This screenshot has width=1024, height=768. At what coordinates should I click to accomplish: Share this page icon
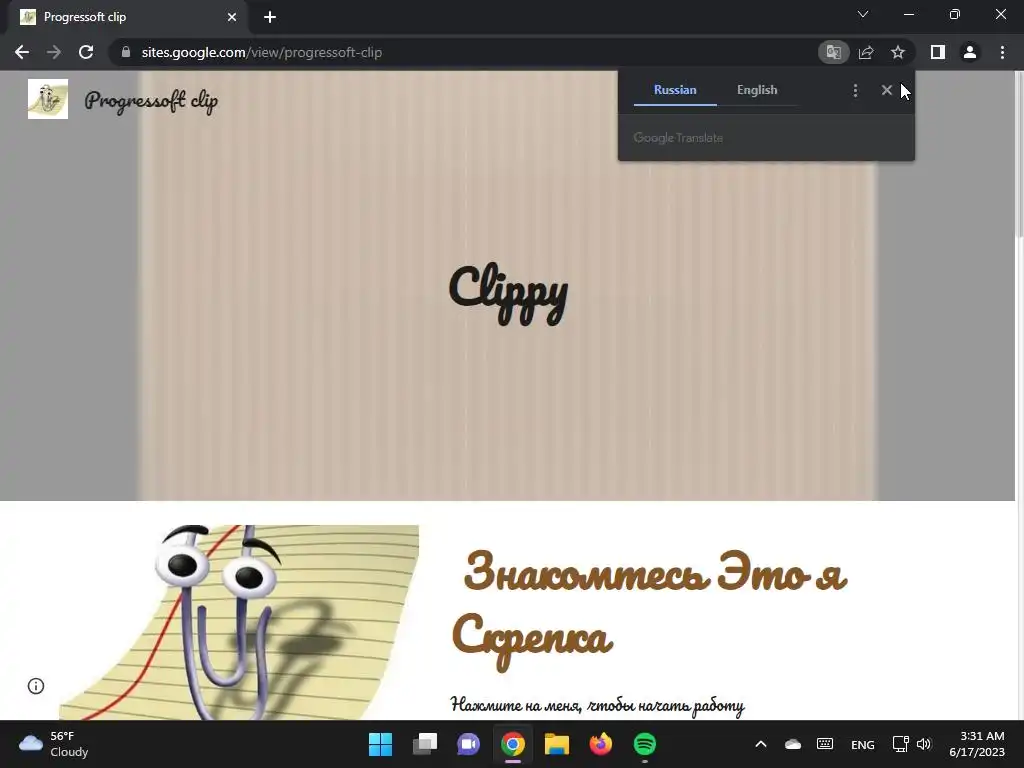(866, 52)
